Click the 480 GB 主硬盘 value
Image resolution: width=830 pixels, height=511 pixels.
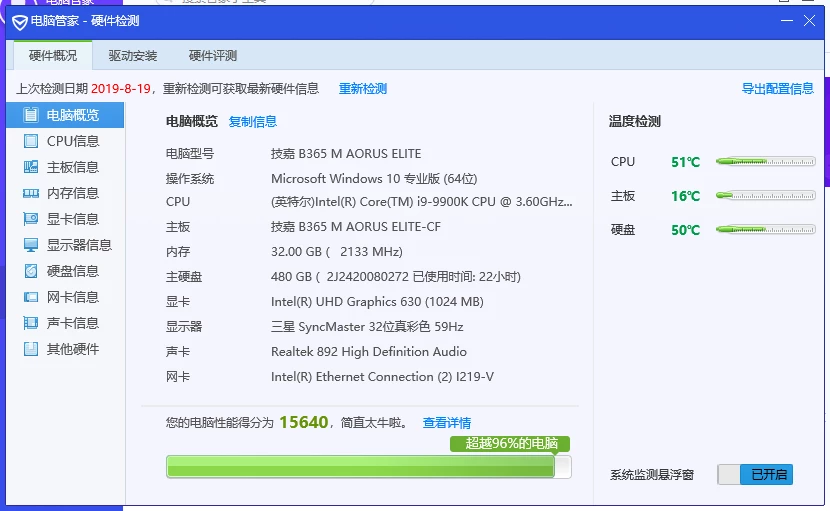[x=396, y=276]
